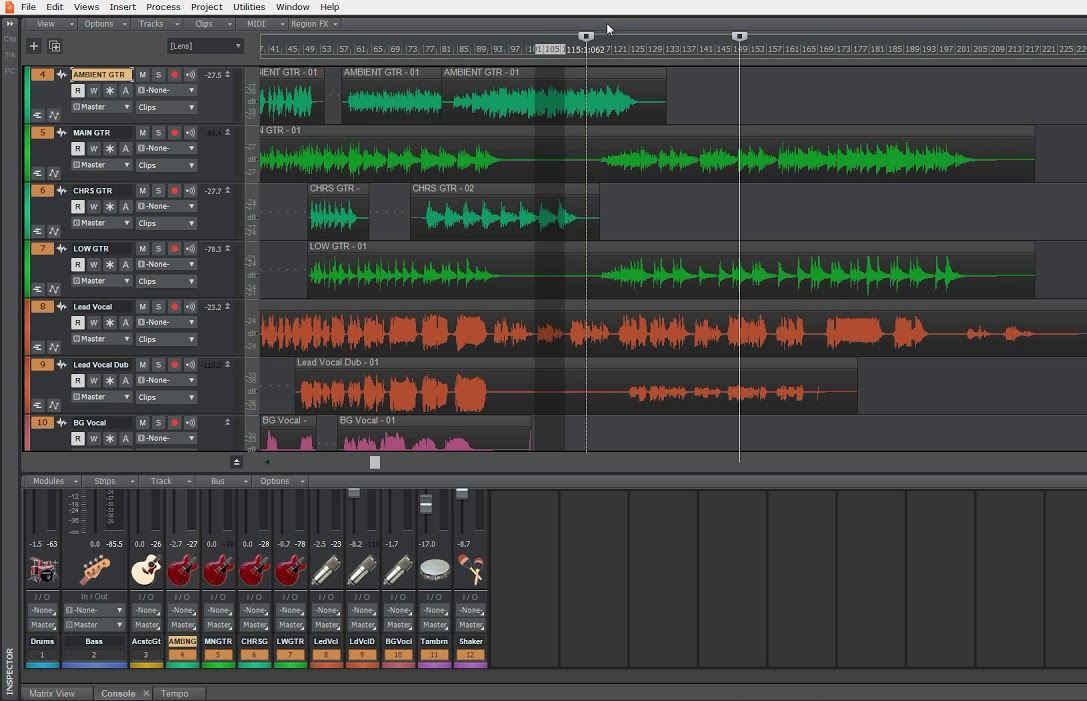Toggle automation Write on CHRS GTR track
This screenshot has width=1087, height=701.
[x=94, y=207]
